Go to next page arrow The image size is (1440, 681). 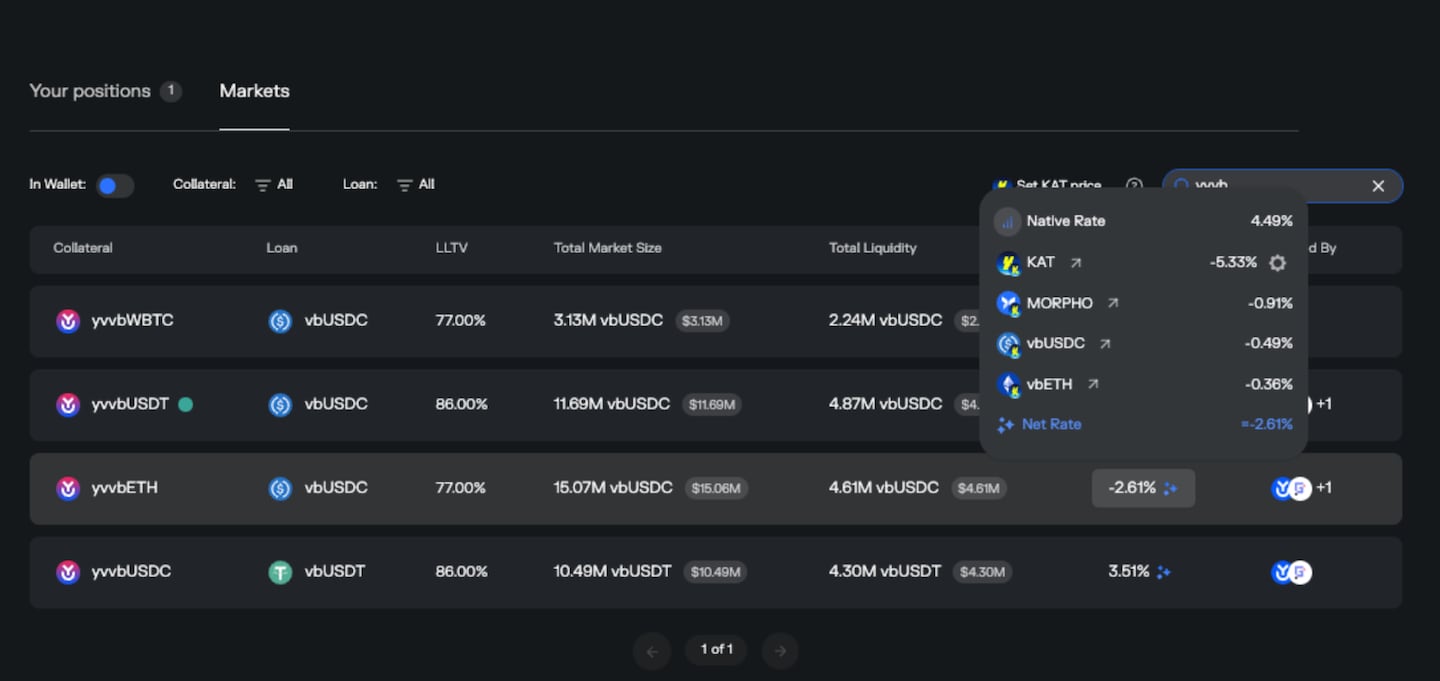[x=780, y=651]
